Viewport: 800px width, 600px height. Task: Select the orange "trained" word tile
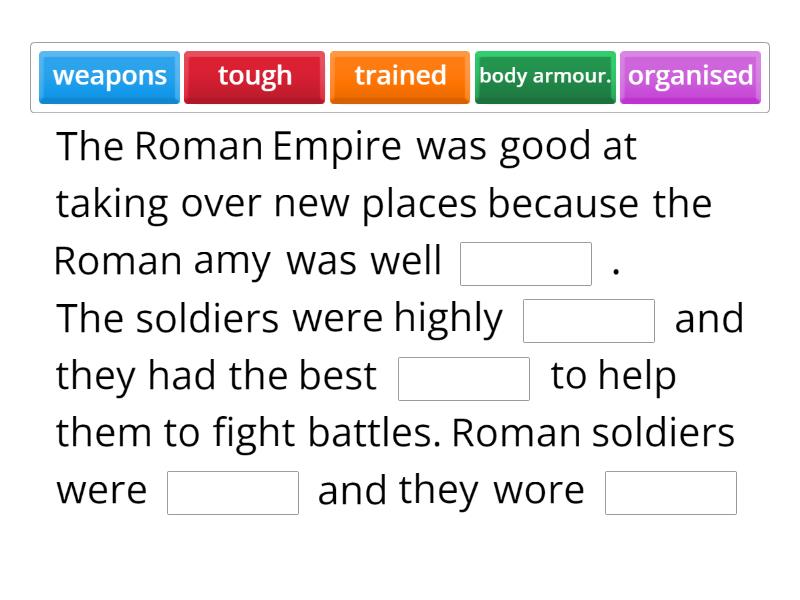click(x=398, y=75)
